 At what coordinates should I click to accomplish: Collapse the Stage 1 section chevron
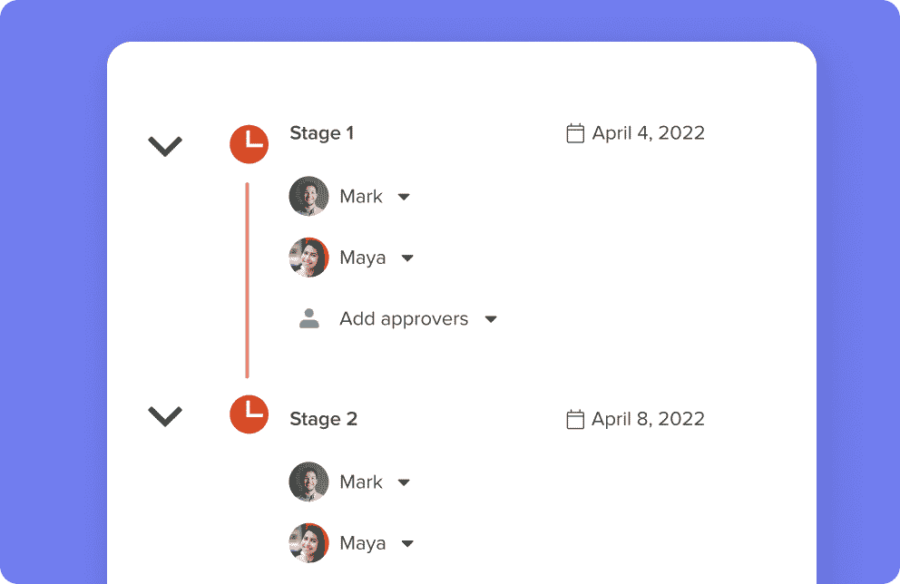(x=165, y=144)
